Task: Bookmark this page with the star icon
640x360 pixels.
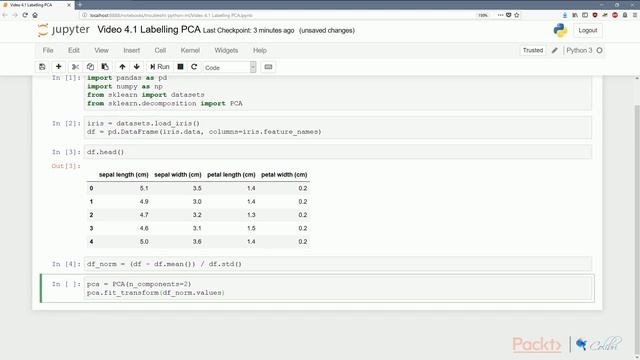Action: click(517, 15)
